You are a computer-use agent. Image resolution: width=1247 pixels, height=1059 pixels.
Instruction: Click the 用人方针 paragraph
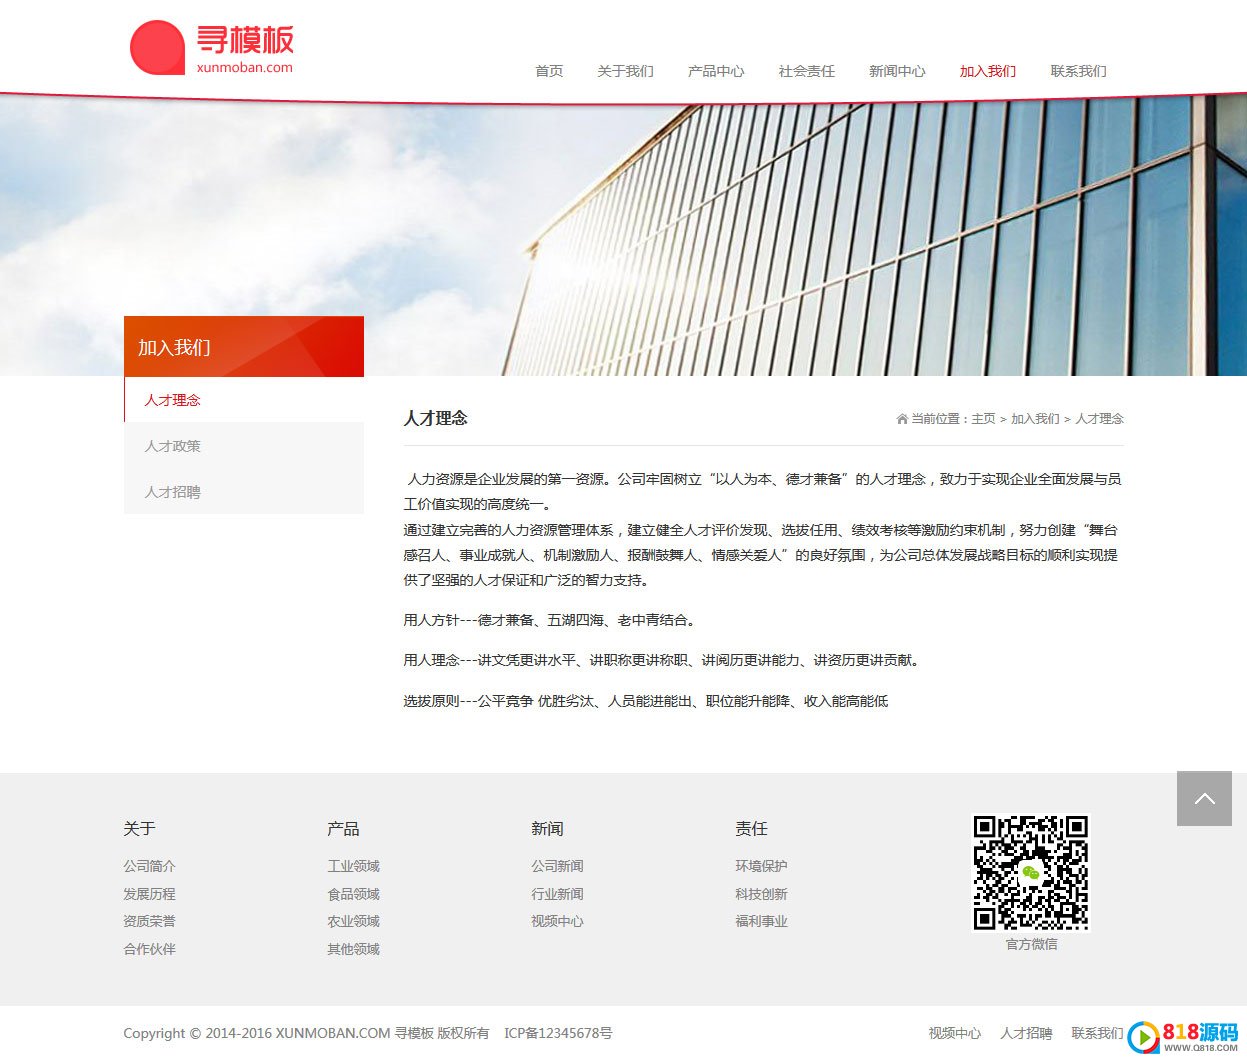(x=549, y=620)
